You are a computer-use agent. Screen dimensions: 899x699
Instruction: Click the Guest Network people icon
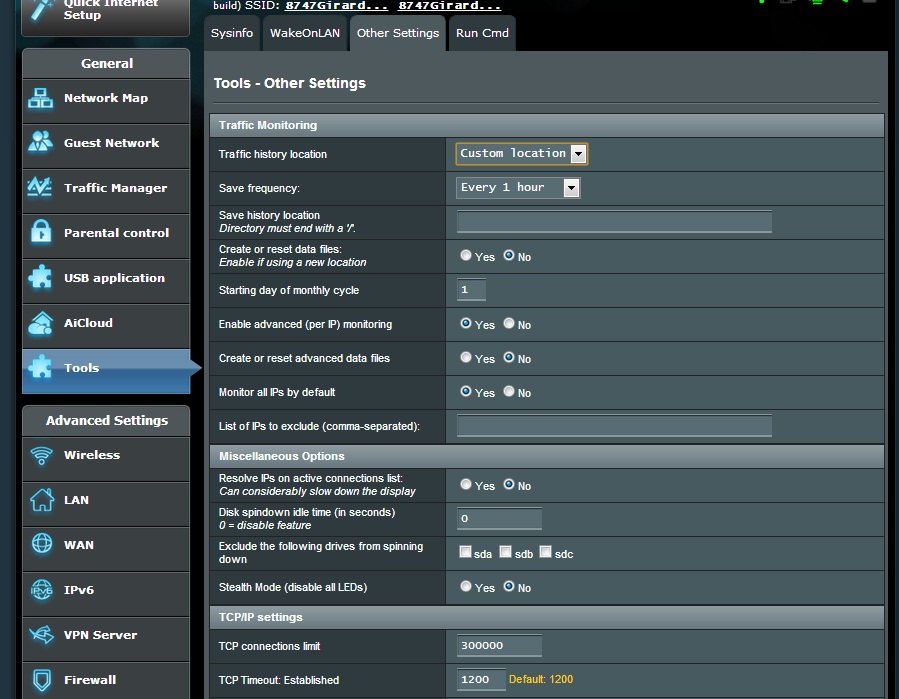[41, 143]
